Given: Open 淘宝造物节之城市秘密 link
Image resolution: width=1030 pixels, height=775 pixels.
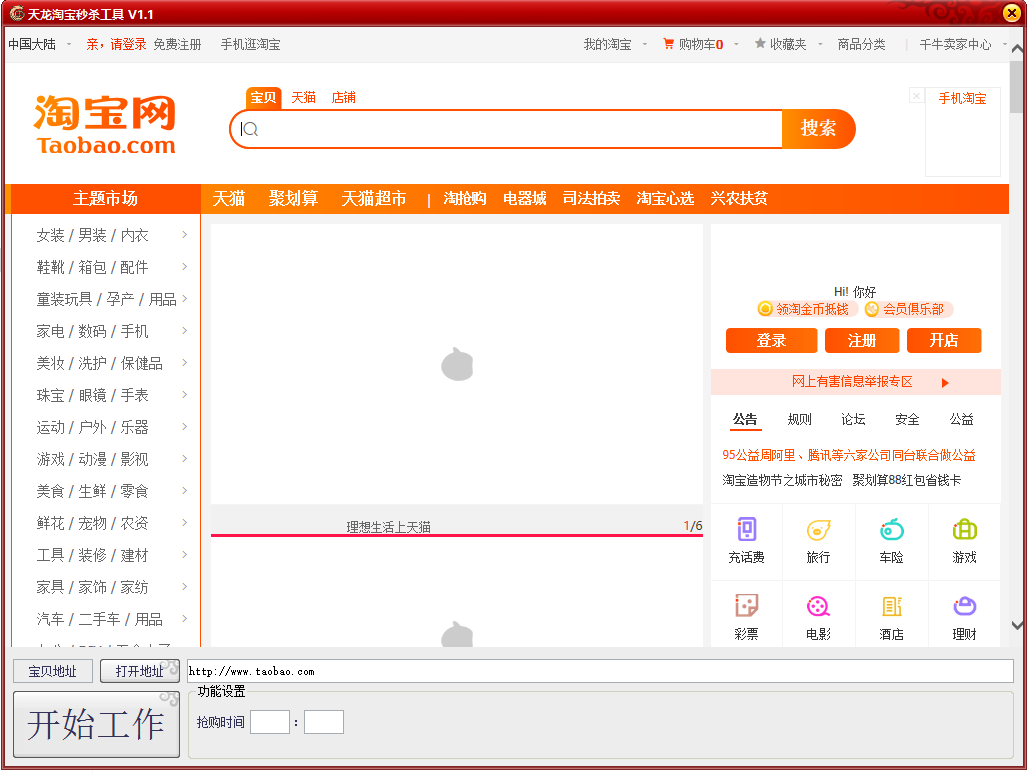Looking at the screenshot, I should pos(782,480).
